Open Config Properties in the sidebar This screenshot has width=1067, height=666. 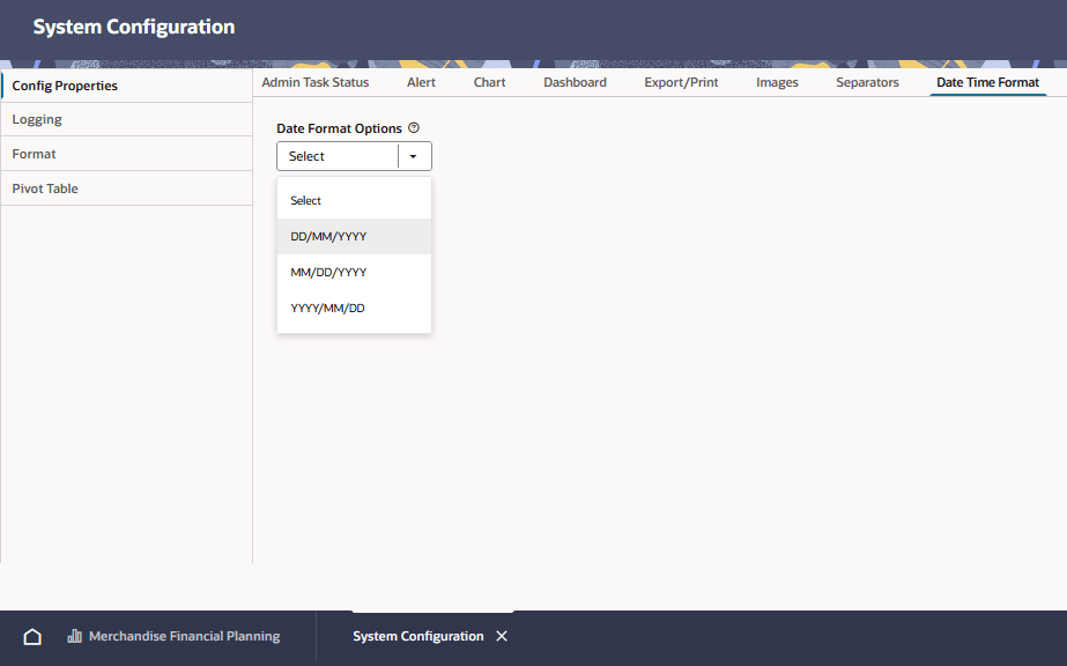click(x=127, y=86)
